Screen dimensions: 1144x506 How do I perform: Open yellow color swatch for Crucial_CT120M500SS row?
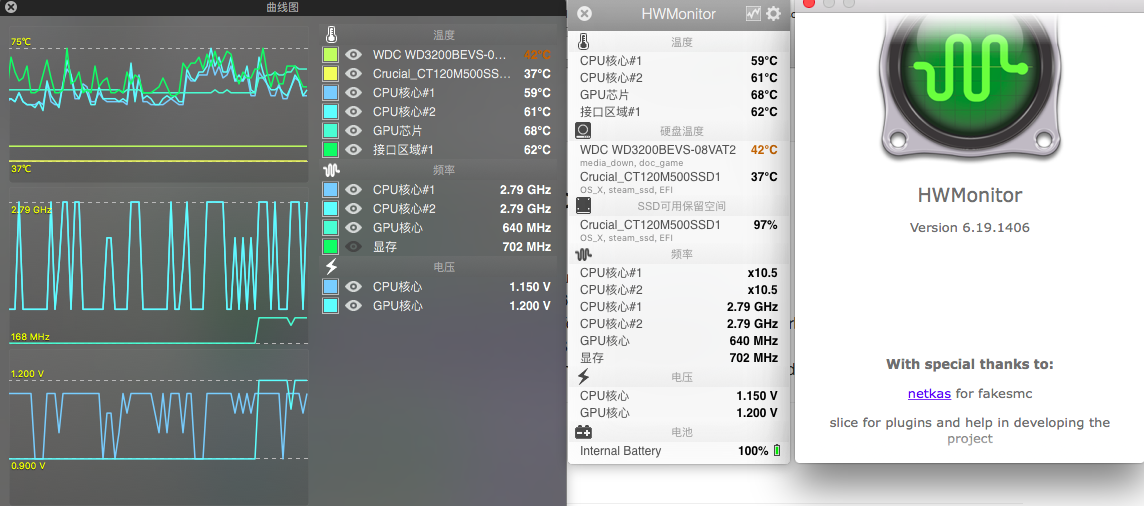point(331,74)
